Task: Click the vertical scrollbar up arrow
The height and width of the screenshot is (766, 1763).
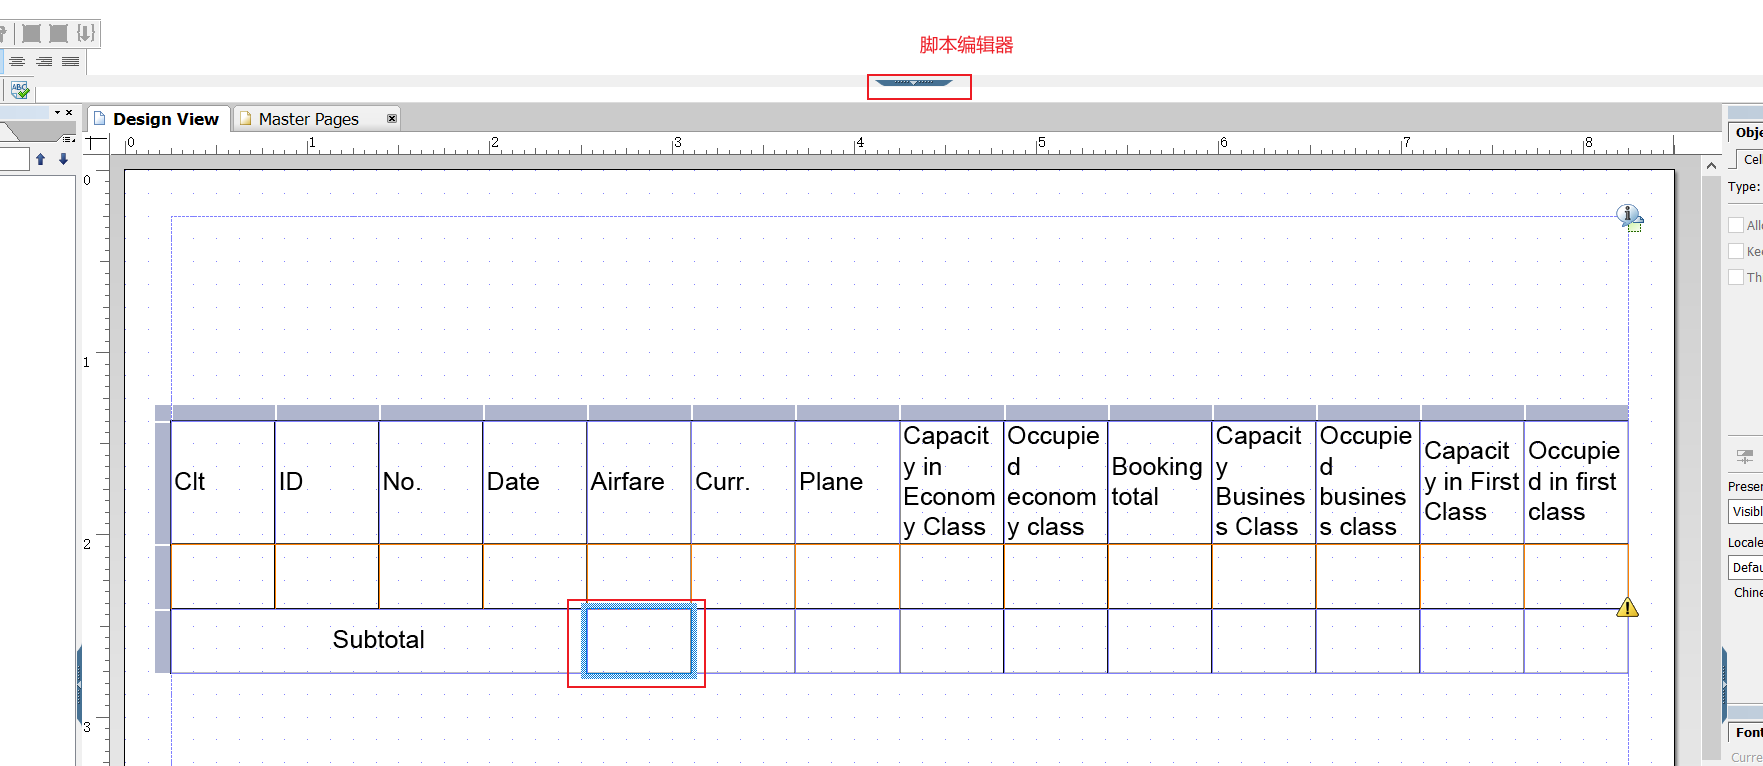Action: 1711,165
